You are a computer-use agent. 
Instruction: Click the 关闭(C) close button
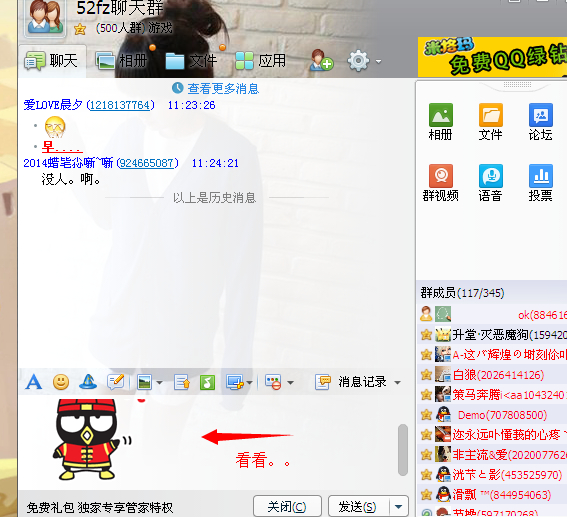point(287,507)
